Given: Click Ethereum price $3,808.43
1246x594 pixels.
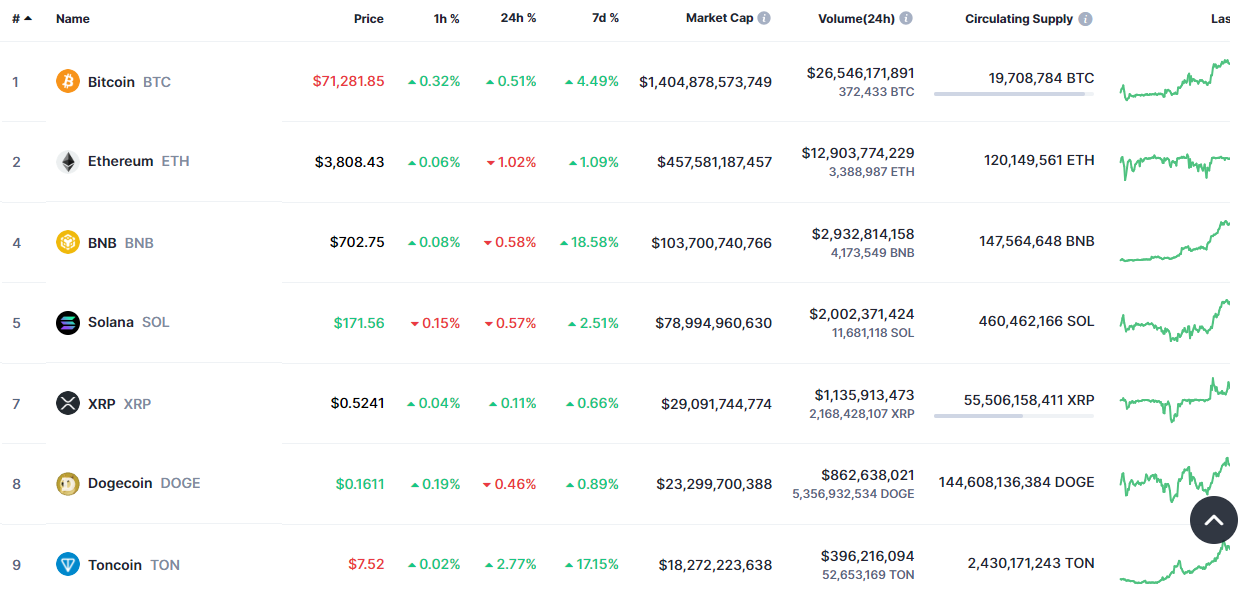Looking at the screenshot, I should point(349,161).
